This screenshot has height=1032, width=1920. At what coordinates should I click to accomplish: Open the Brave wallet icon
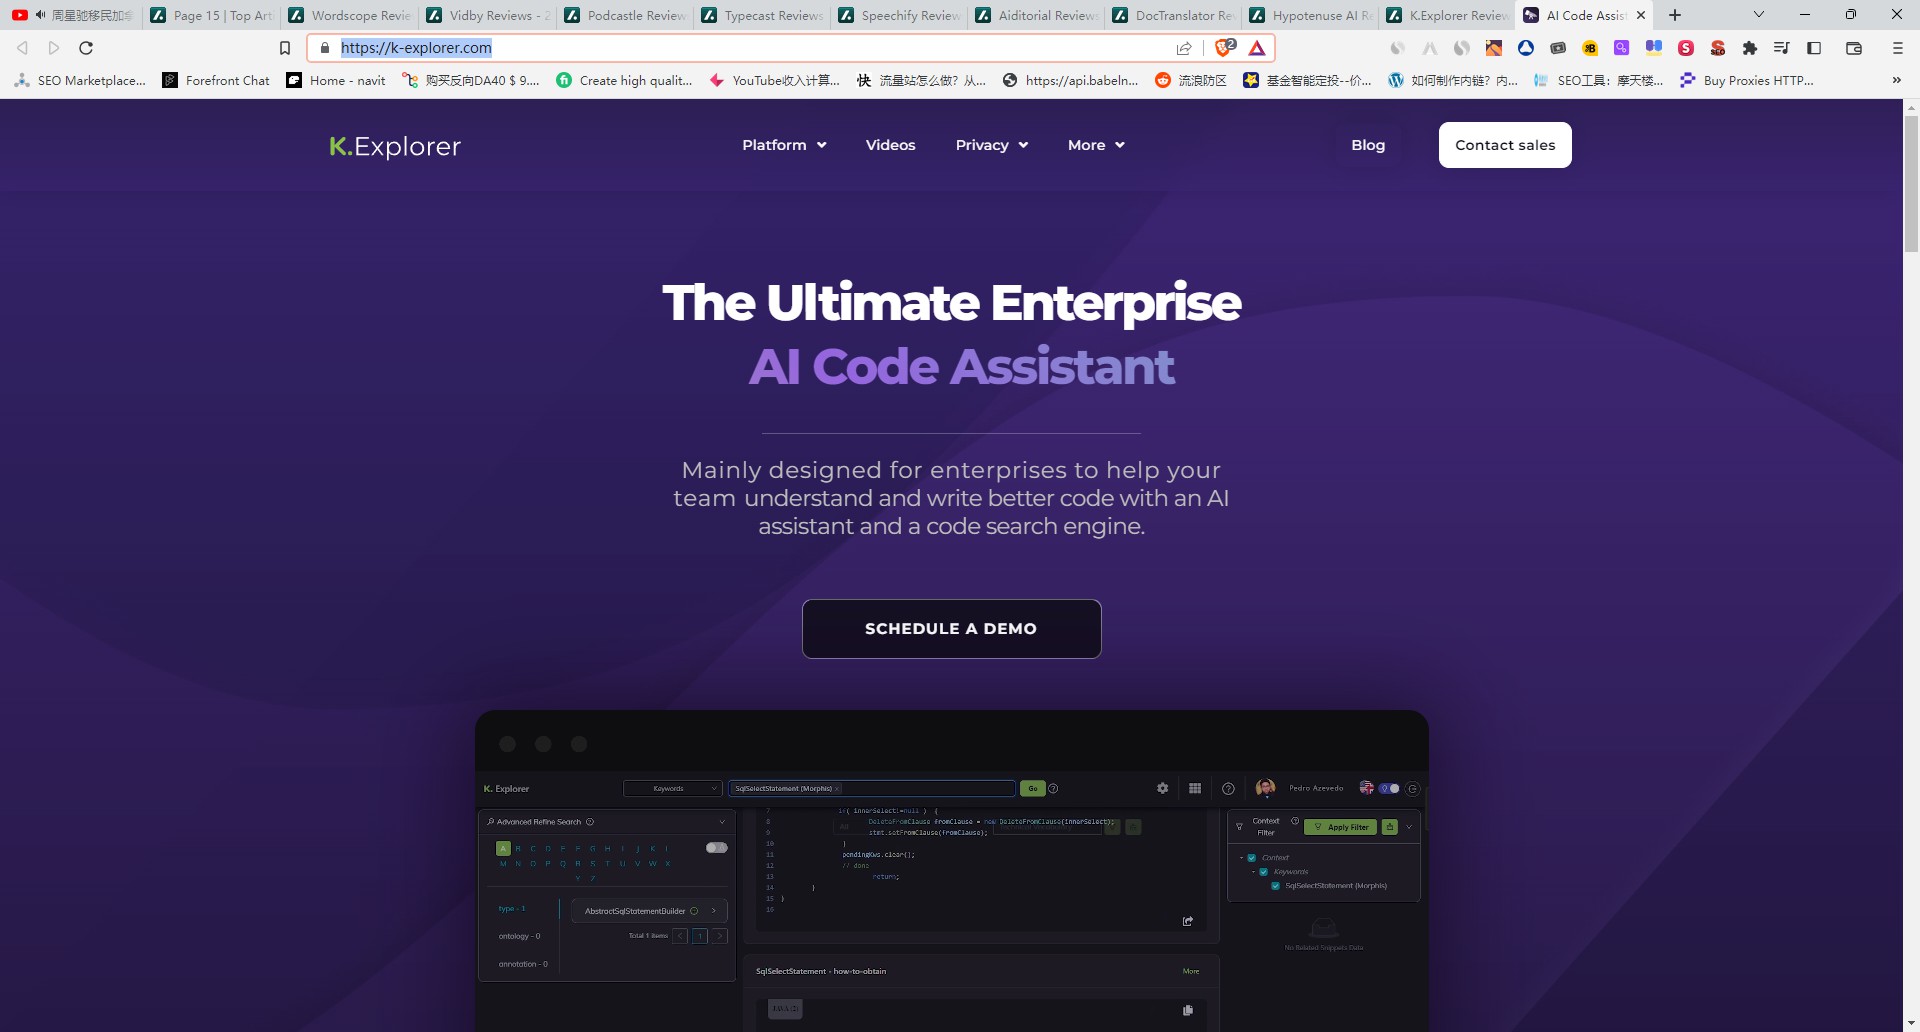click(x=1853, y=48)
